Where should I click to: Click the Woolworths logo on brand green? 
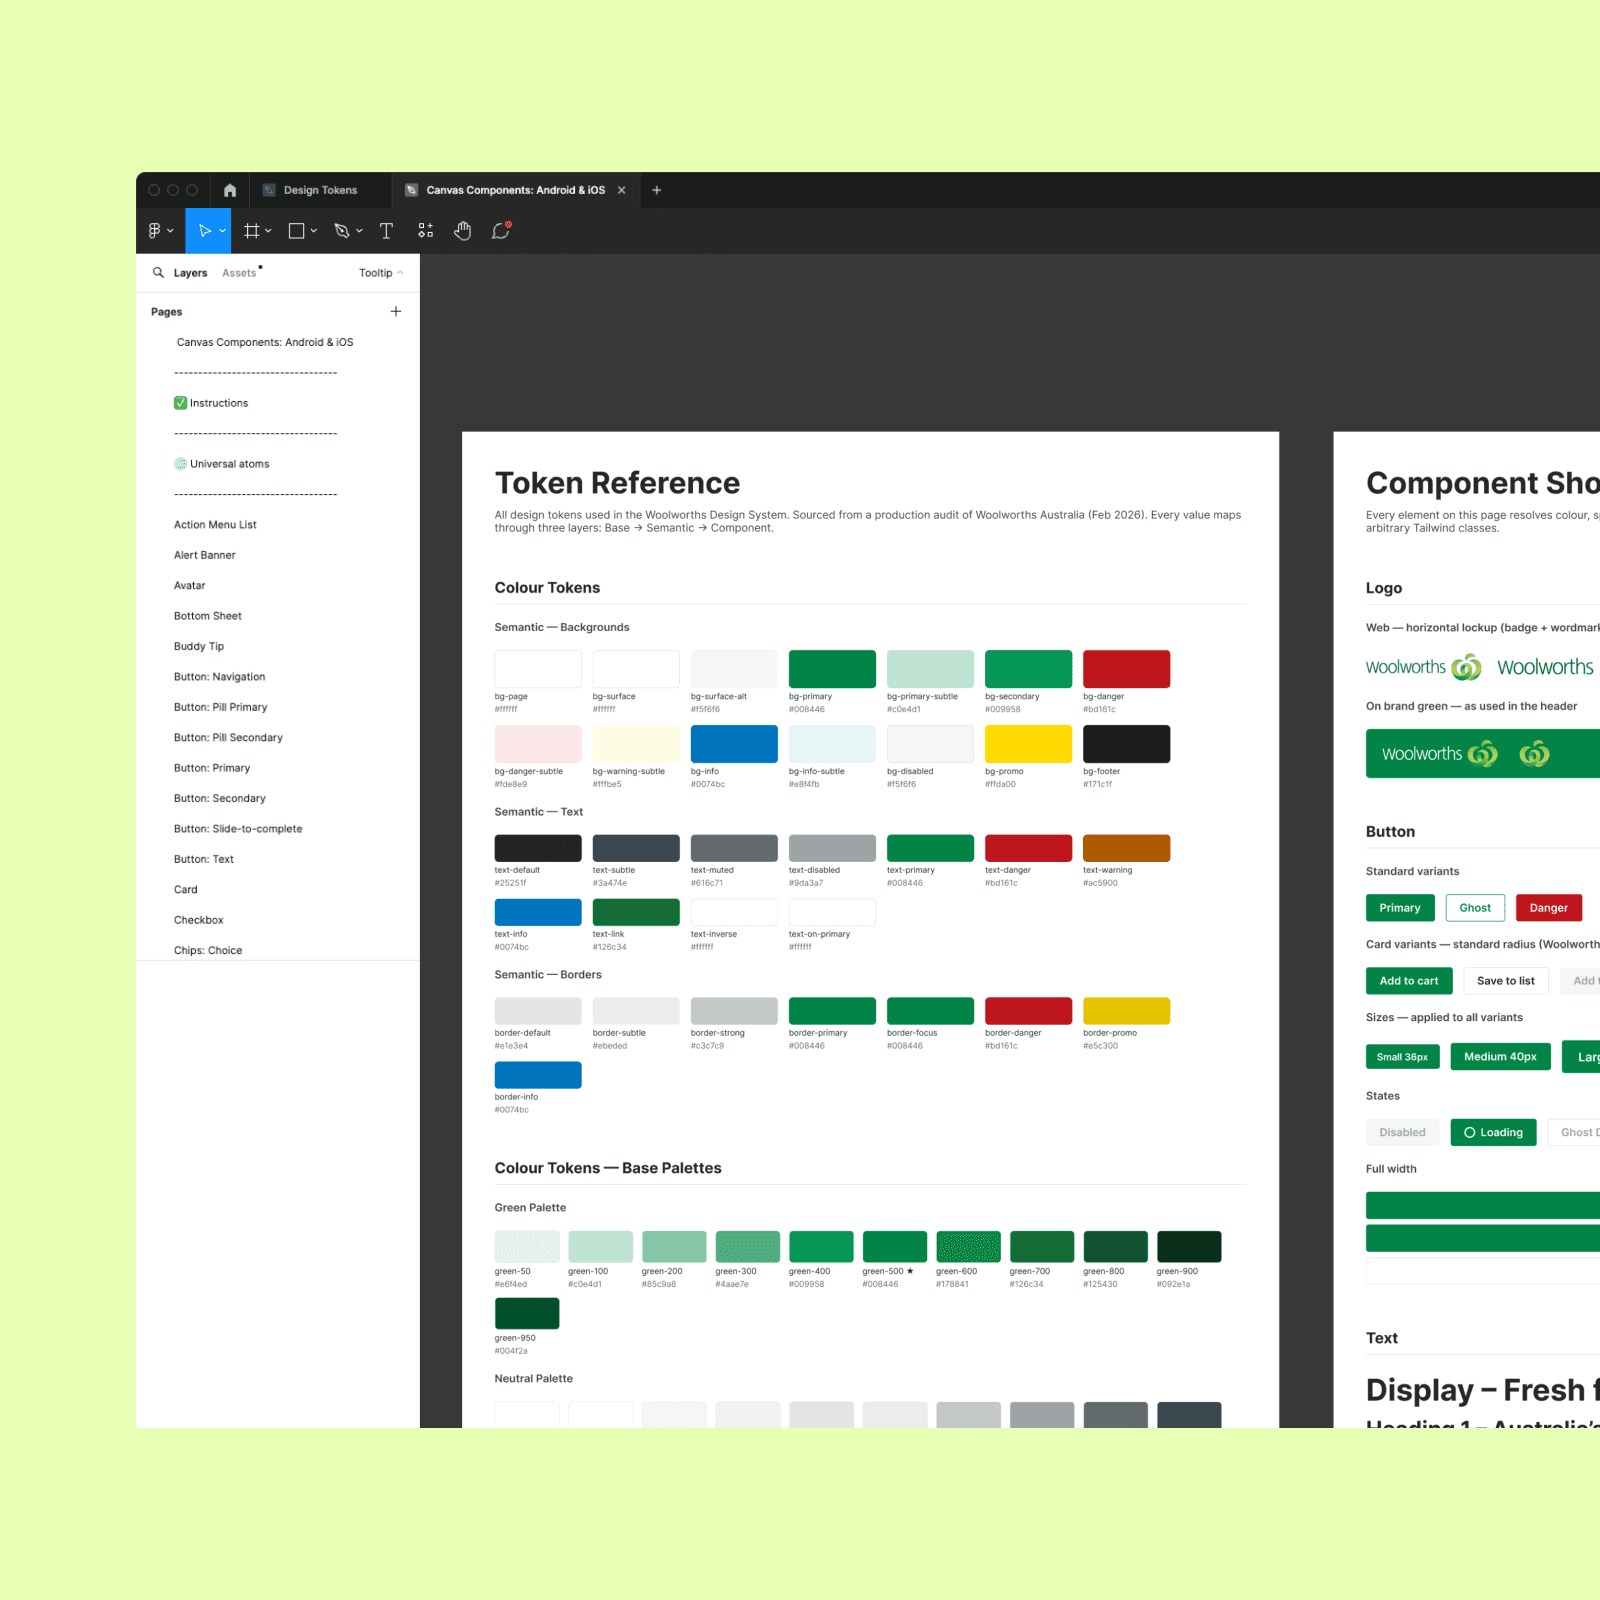click(x=1440, y=754)
